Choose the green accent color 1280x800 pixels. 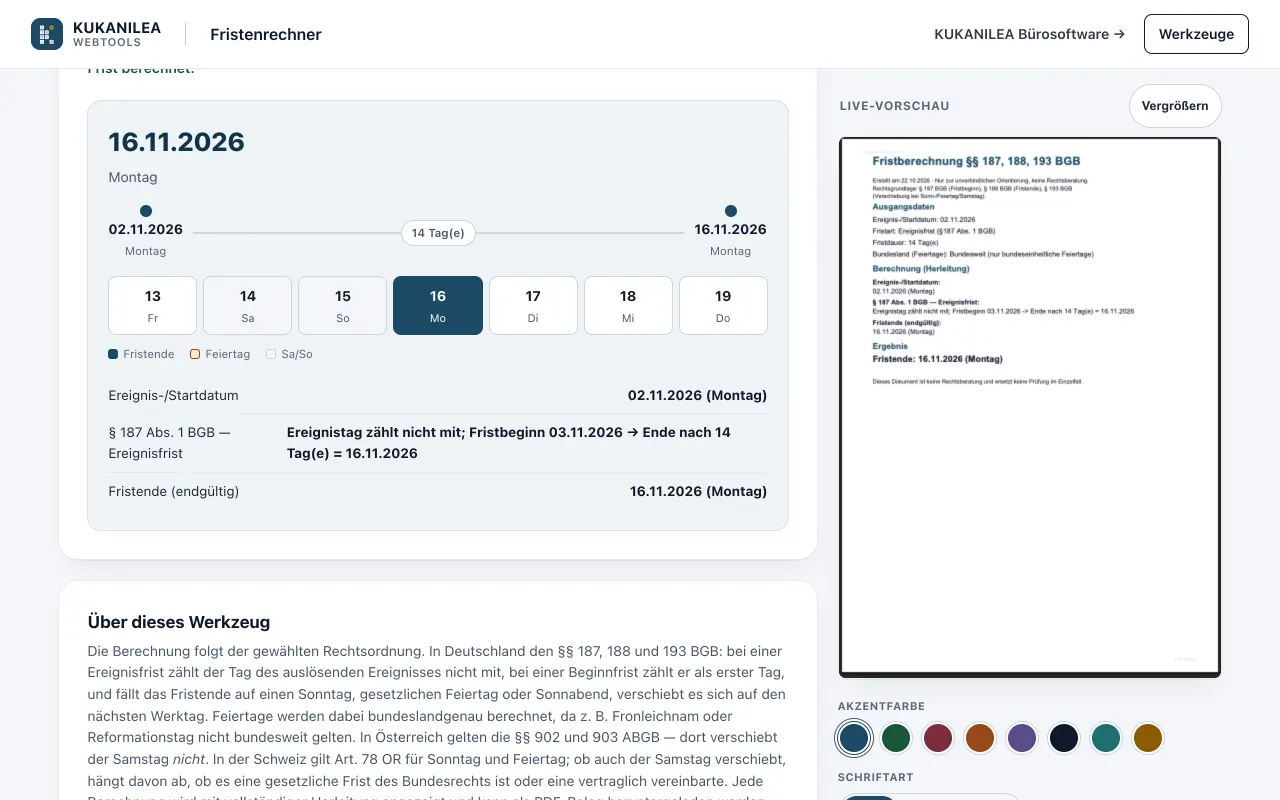pyautogui.click(x=896, y=738)
